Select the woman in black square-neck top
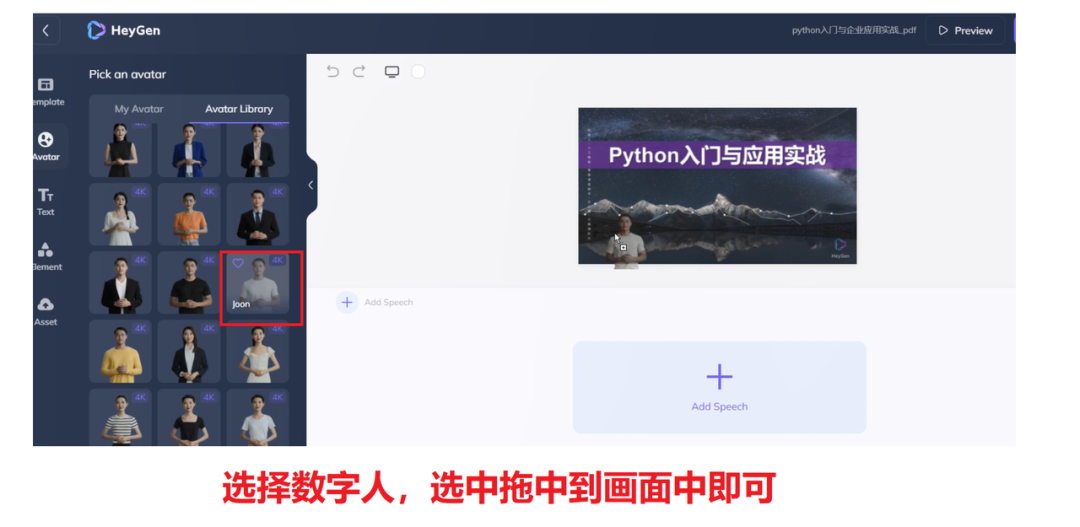Screen dimensions: 1080x527 point(189,417)
